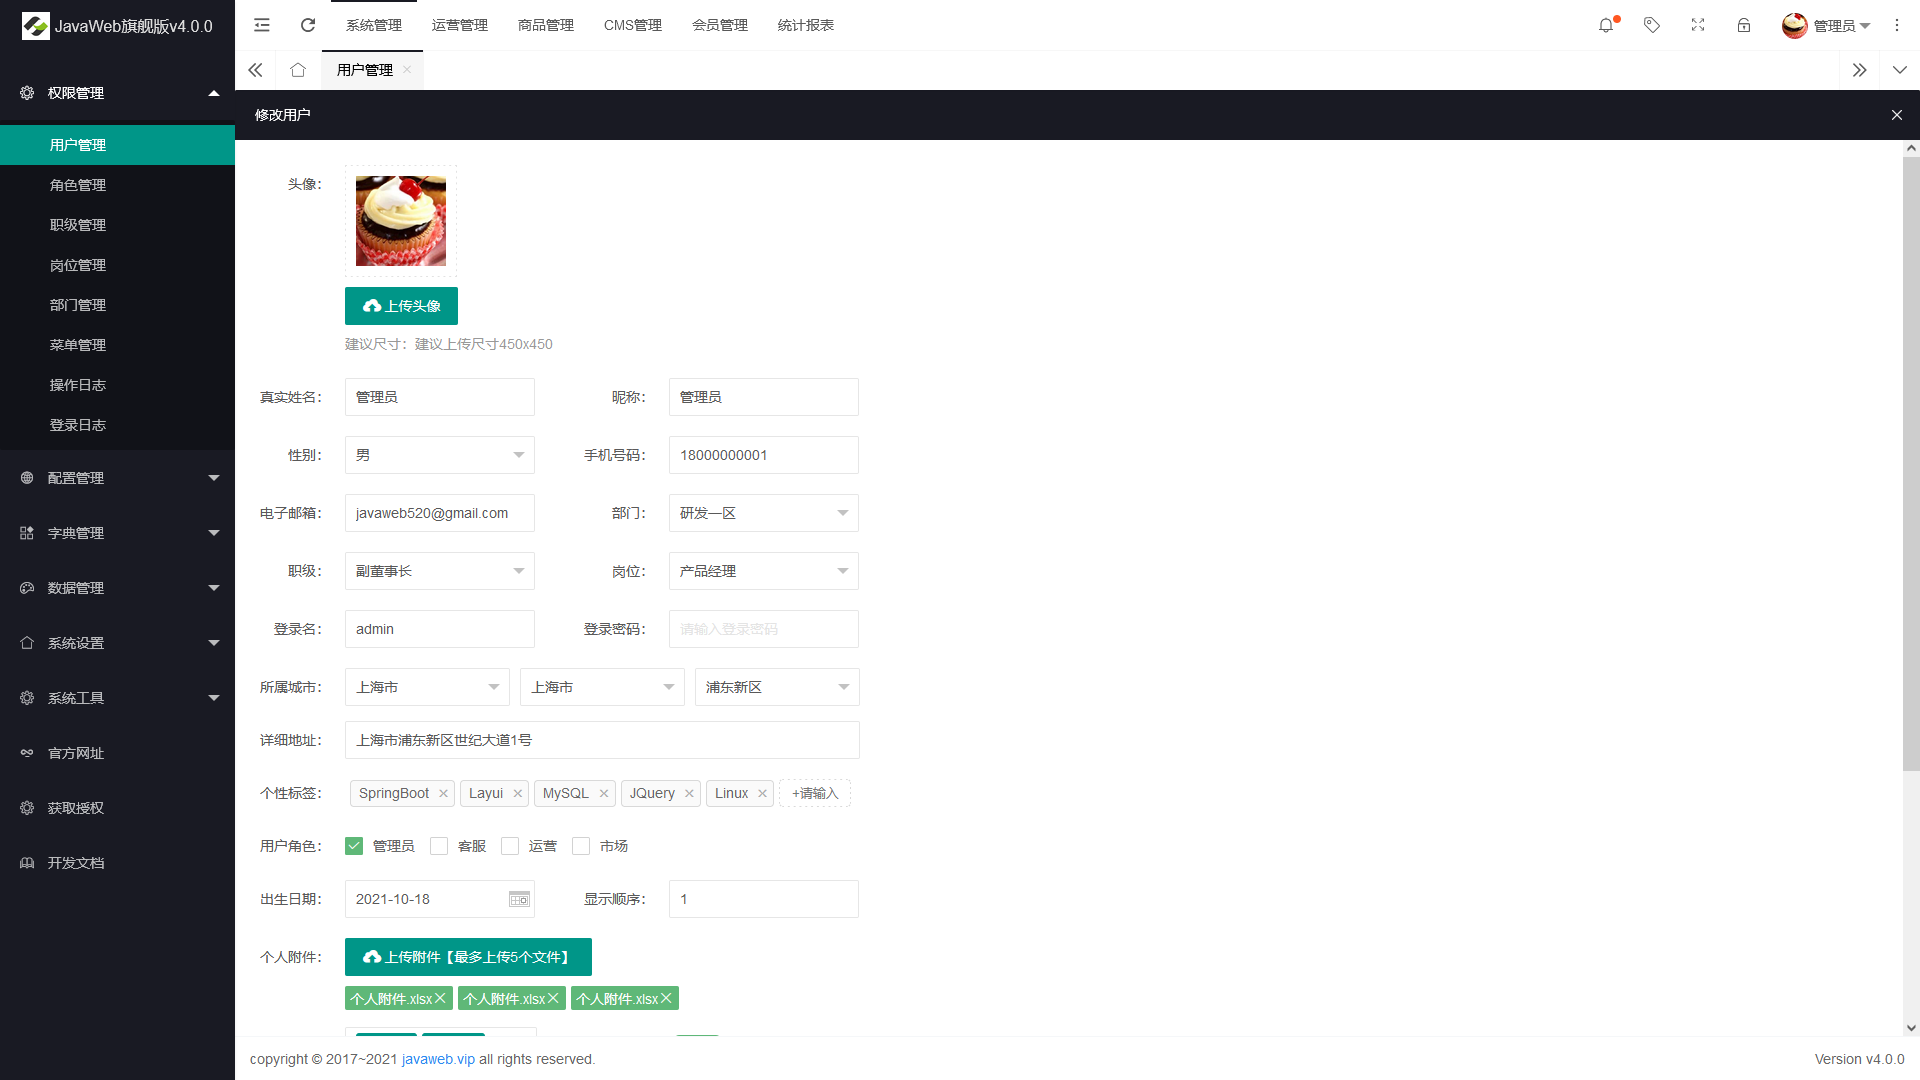The width and height of the screenshot is (1920, 1080).
Task: Switch to CMS管理 top menu
Action: coord(633,25)
